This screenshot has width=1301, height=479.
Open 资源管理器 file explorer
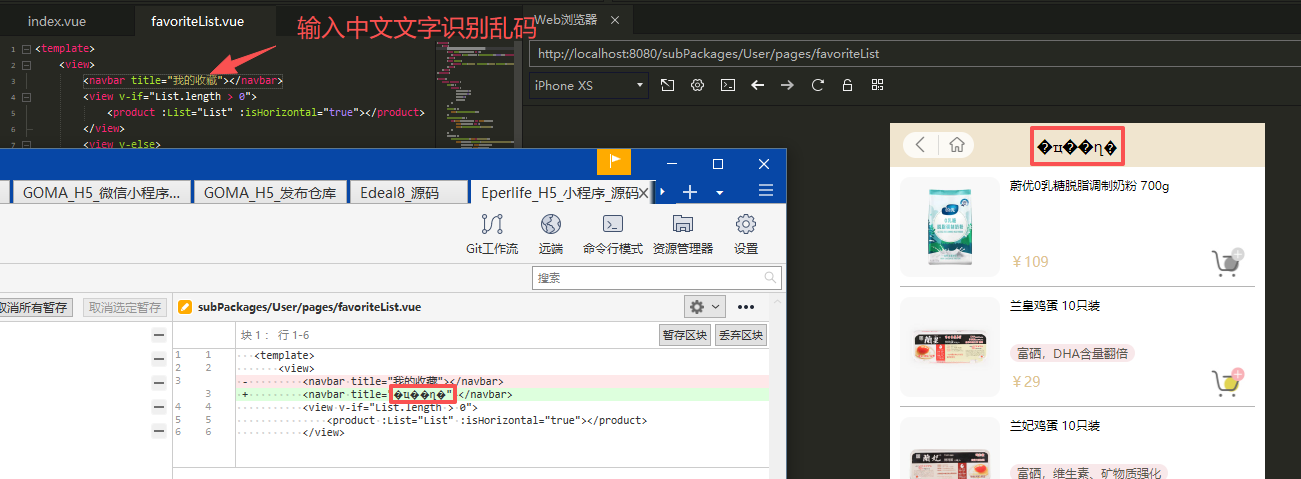coord(682,232)
